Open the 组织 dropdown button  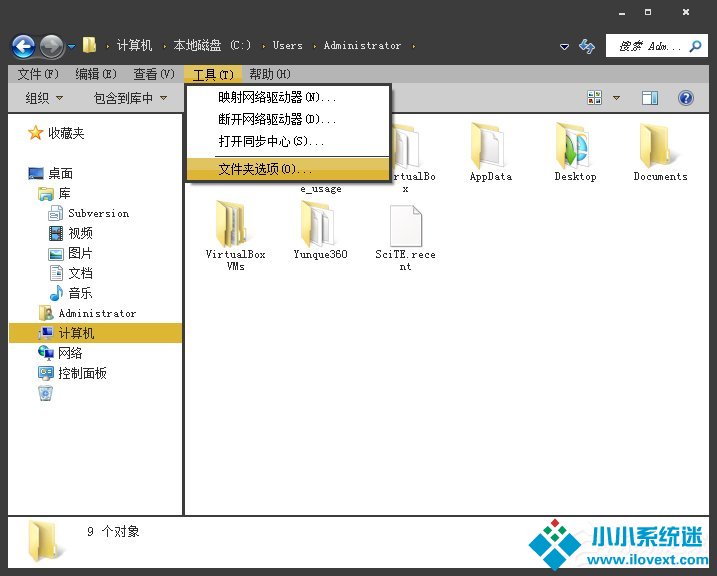pos(44,98)
